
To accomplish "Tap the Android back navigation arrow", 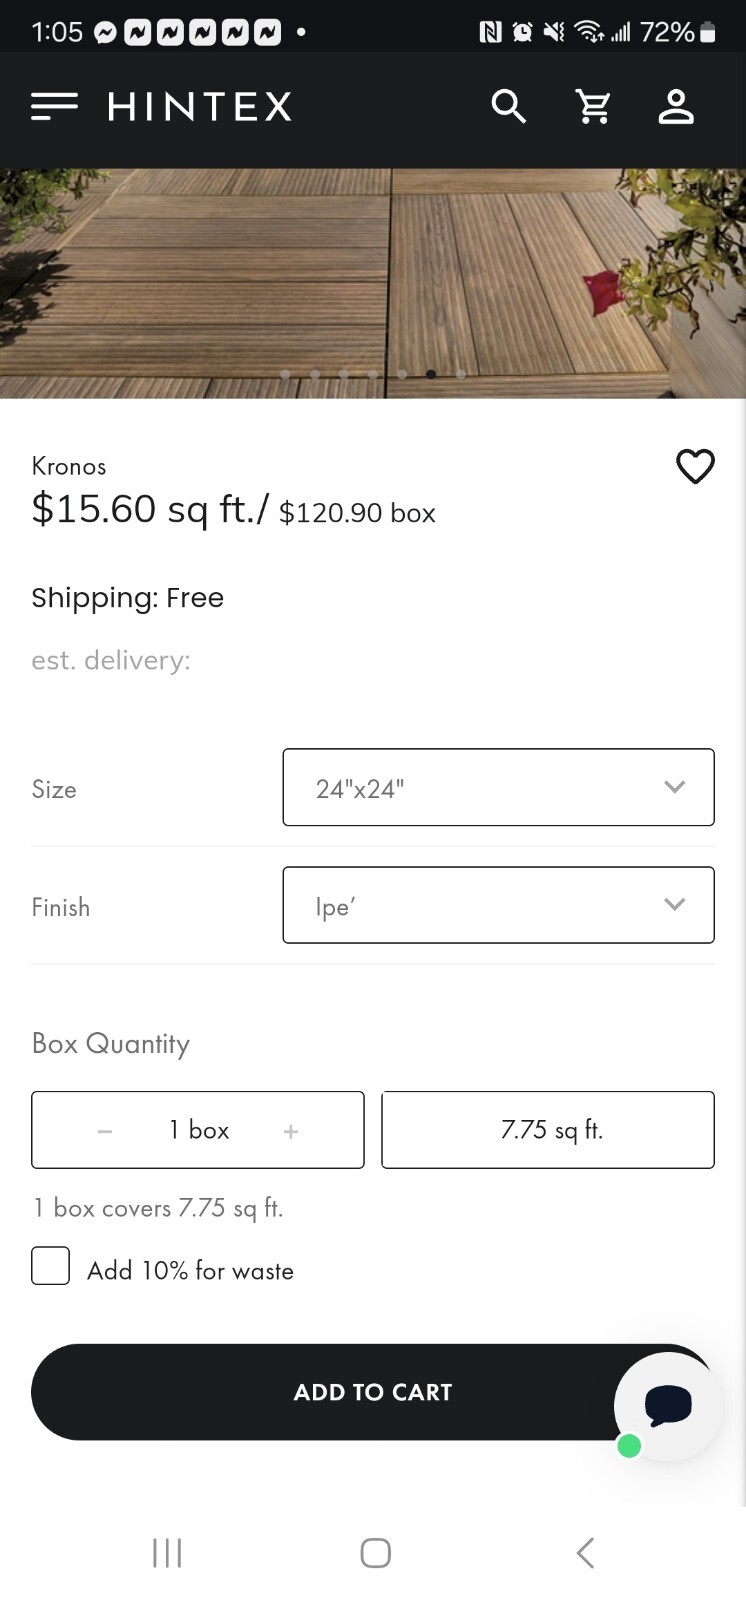I will click(x=586, y=1553).
